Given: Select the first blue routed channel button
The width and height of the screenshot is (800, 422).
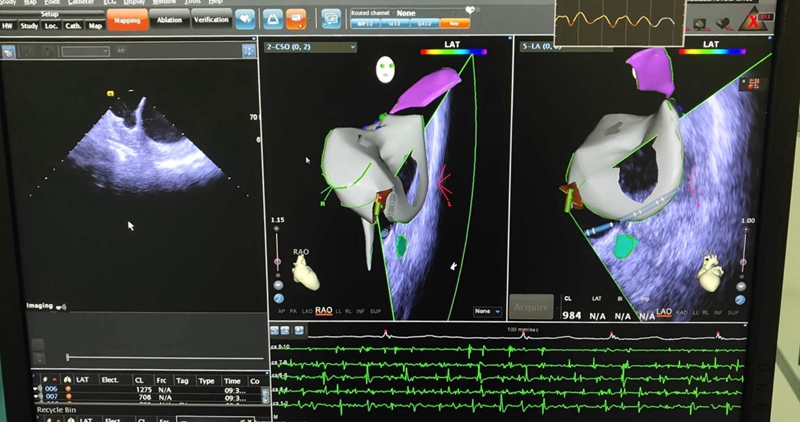Looking at the screenshot, I should click(365, 23).
